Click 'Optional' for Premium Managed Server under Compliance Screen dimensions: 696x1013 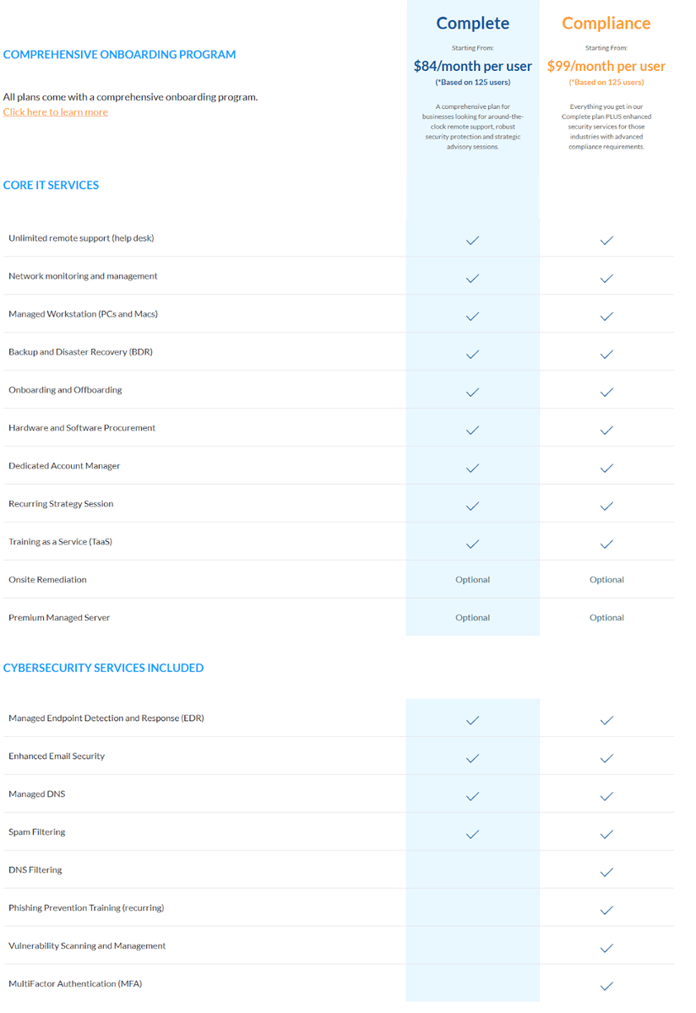click(606, 618)
